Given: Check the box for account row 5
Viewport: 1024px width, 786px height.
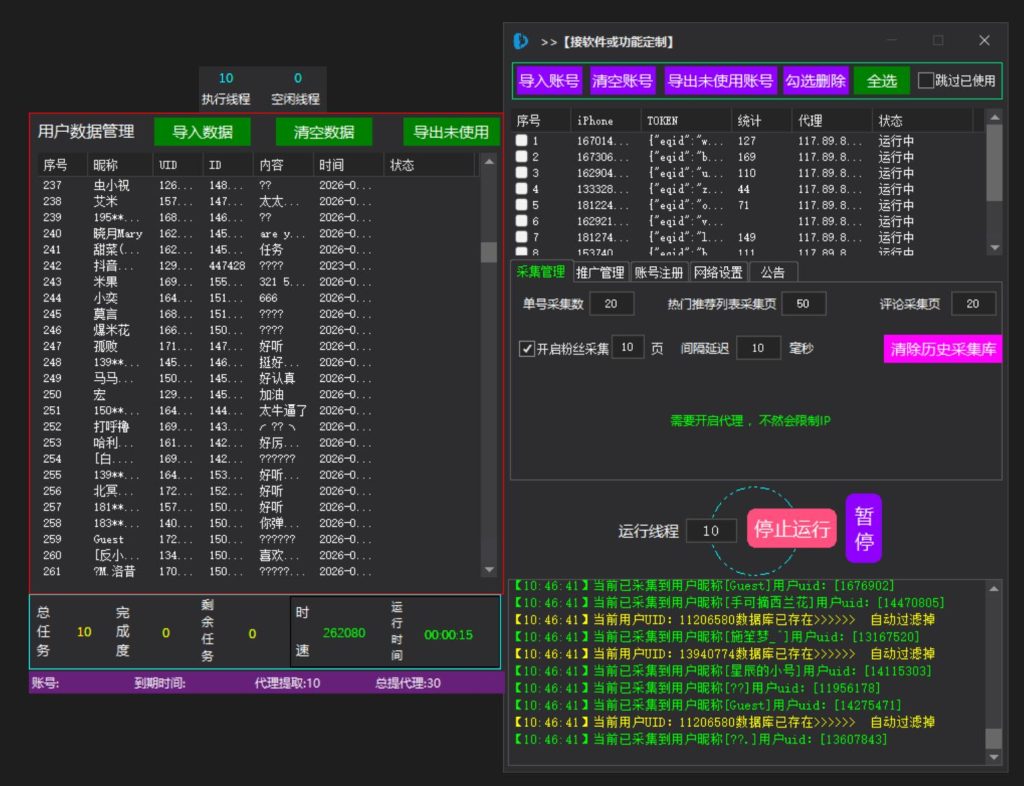Looking at the screenshot, I should tap(521, 205).
